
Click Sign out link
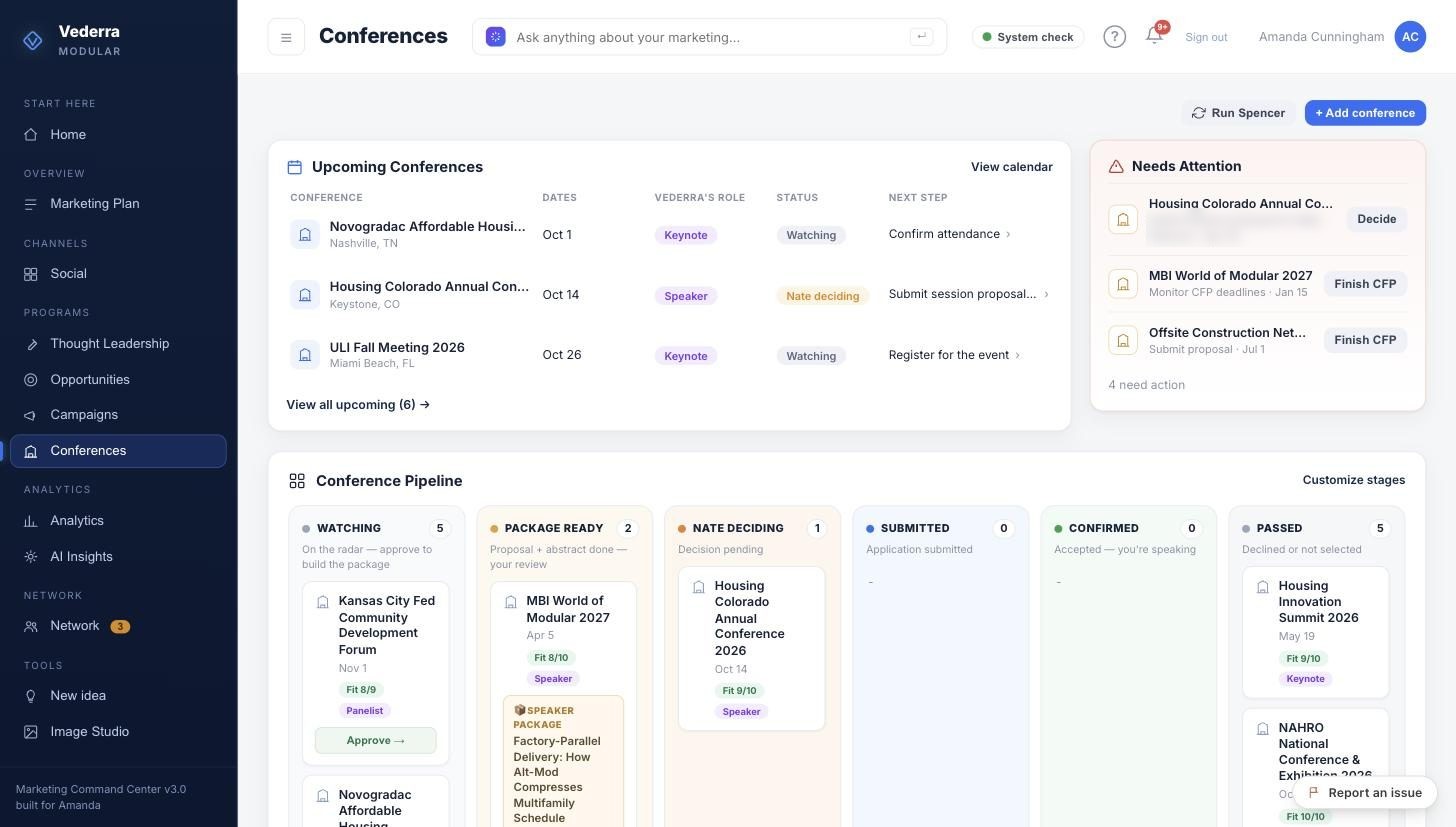tap(1206, 37)
